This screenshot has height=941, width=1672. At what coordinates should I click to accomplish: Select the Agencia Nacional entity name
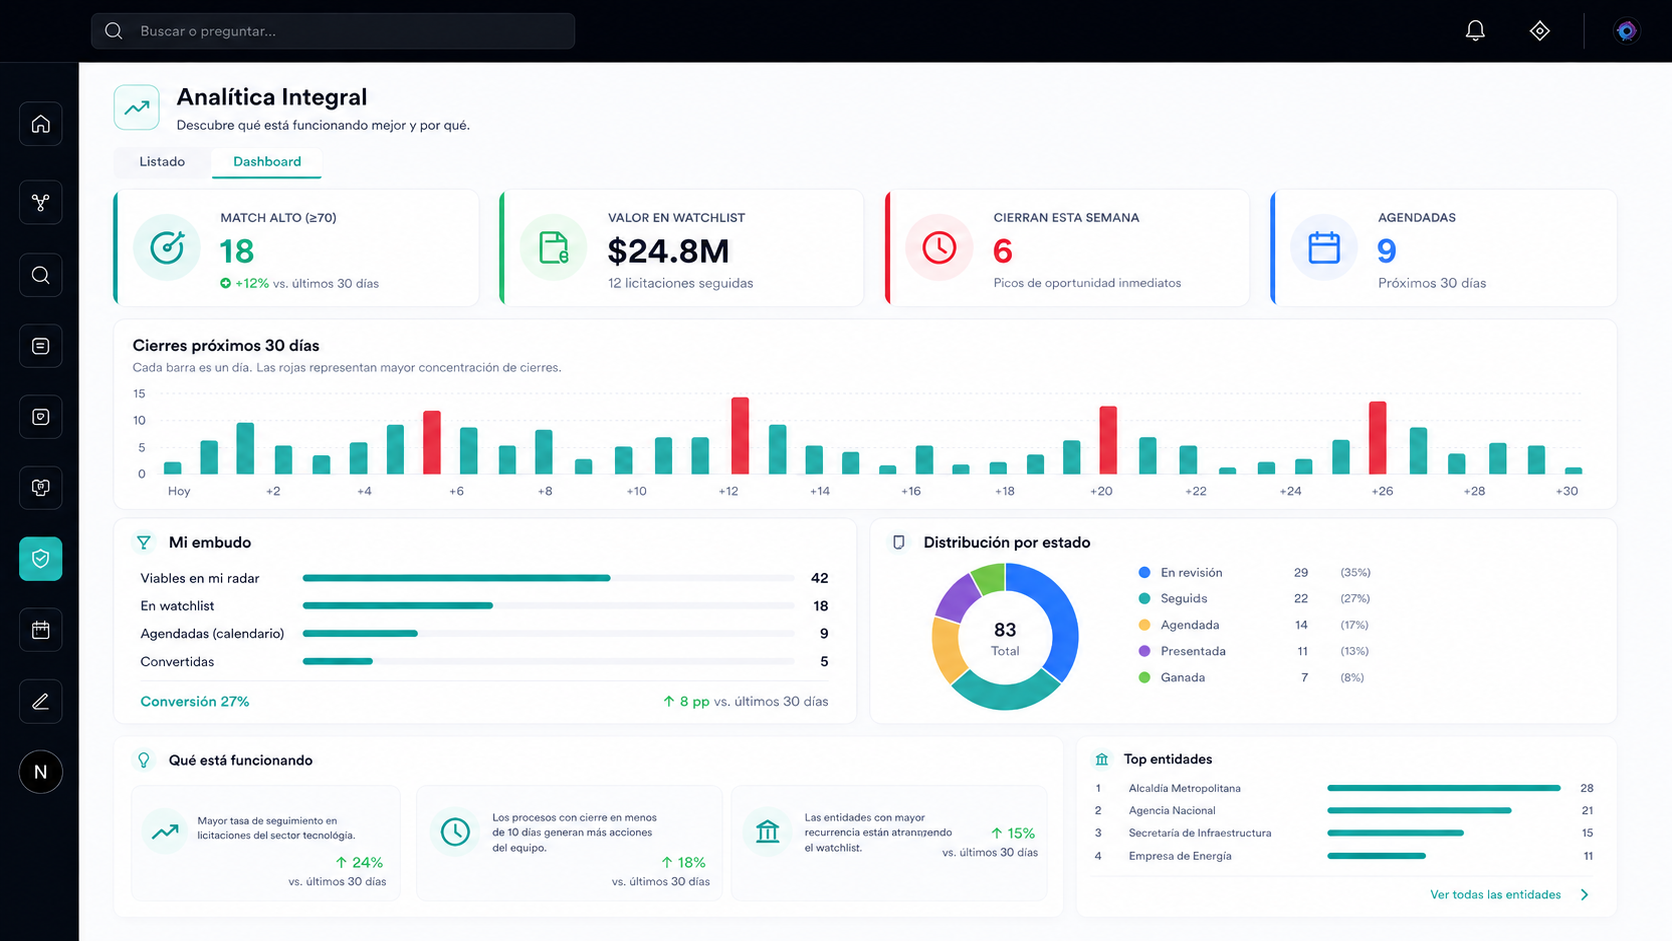(1172, 811)
